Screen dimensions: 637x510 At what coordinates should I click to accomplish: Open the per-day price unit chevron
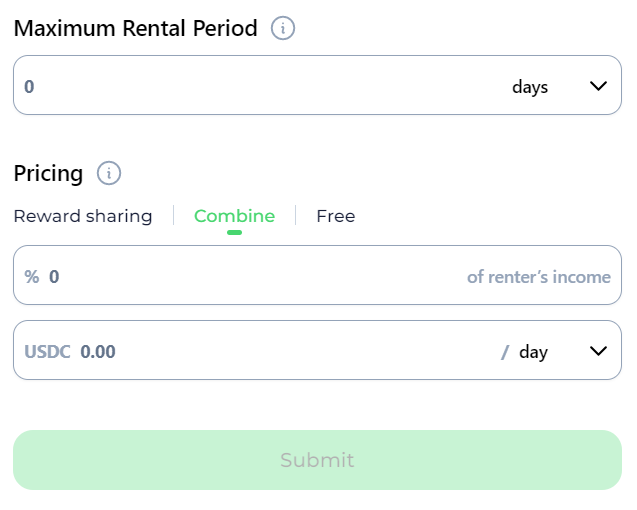pyautogui.click(x=598, y=351)
